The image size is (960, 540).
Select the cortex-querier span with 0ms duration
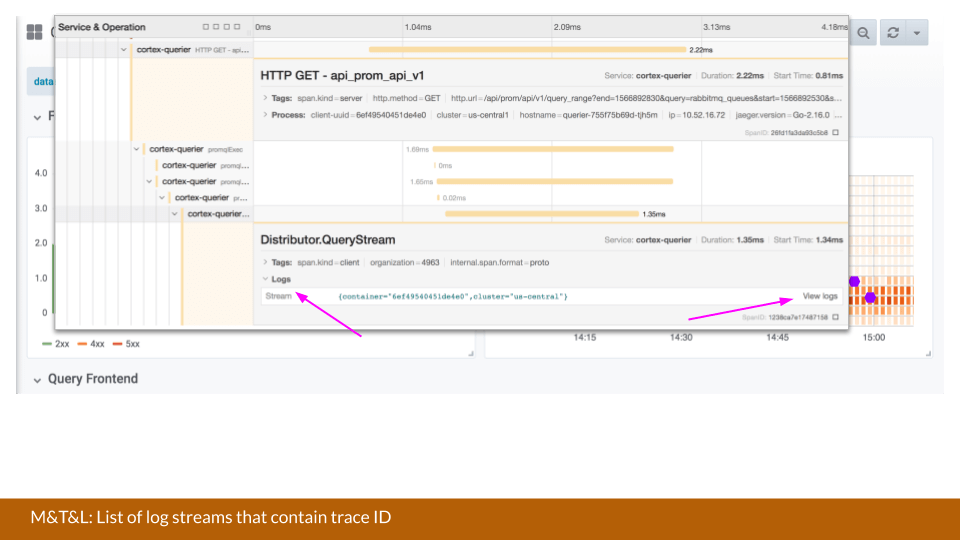tap(189, 165)
